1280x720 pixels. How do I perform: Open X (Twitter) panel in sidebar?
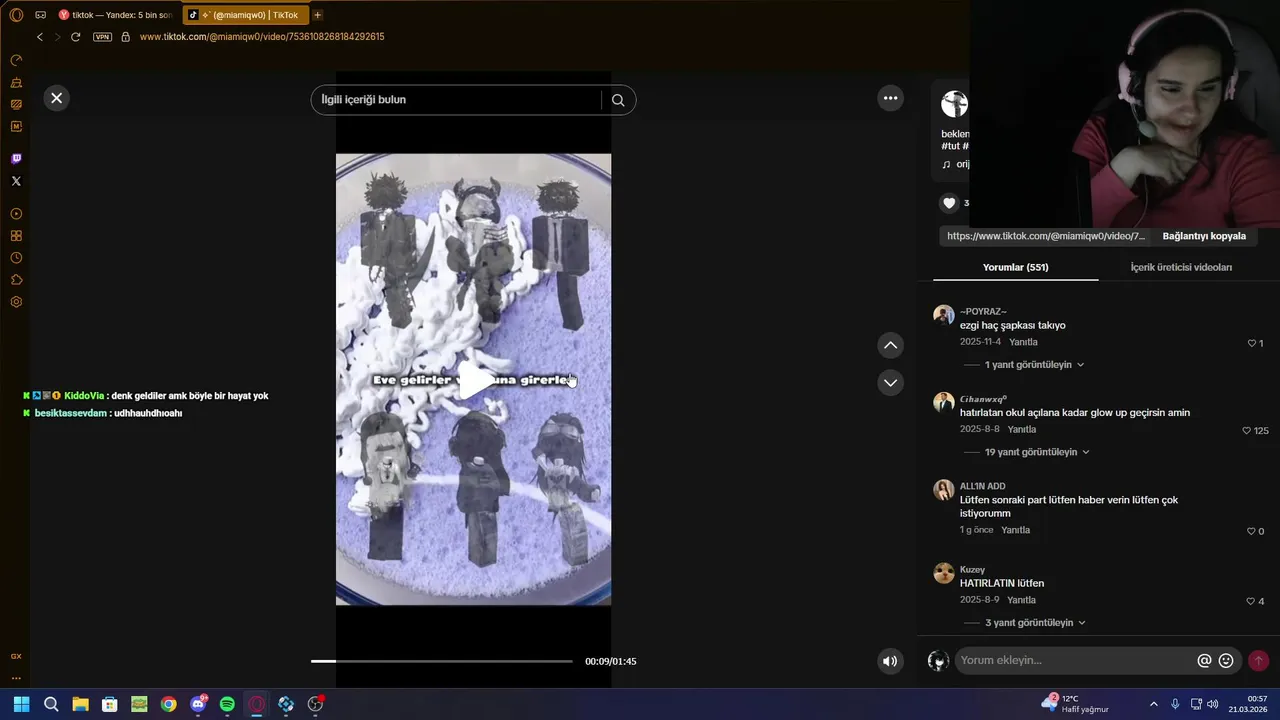tap(16, 181)
